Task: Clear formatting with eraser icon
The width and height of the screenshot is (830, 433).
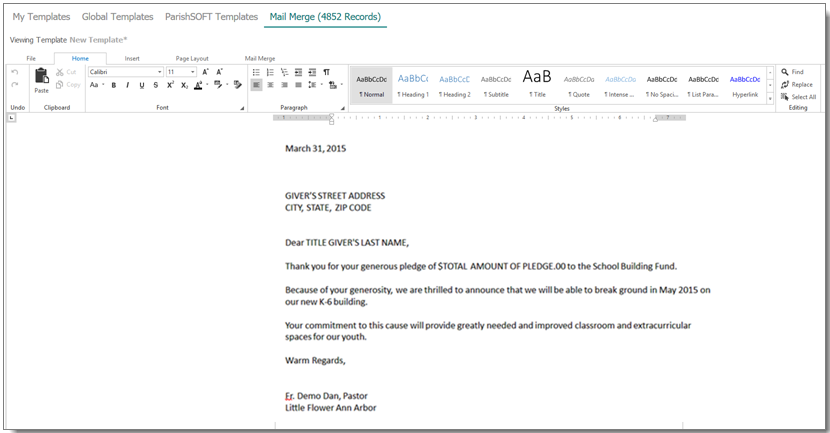Action: (x=238, y=85)
